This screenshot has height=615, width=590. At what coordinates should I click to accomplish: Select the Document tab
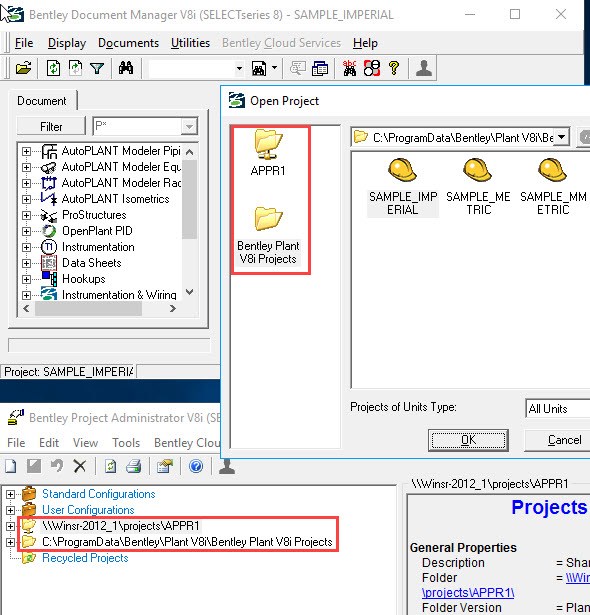(42, 101)
